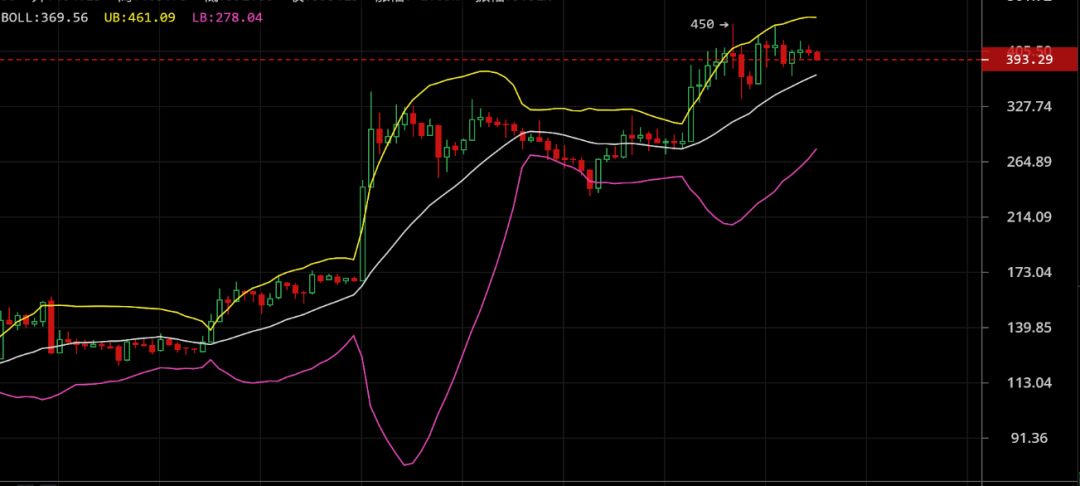Click the 450 high price annotation
This screenshot has height=486, width=1080.
pos(709,24)
